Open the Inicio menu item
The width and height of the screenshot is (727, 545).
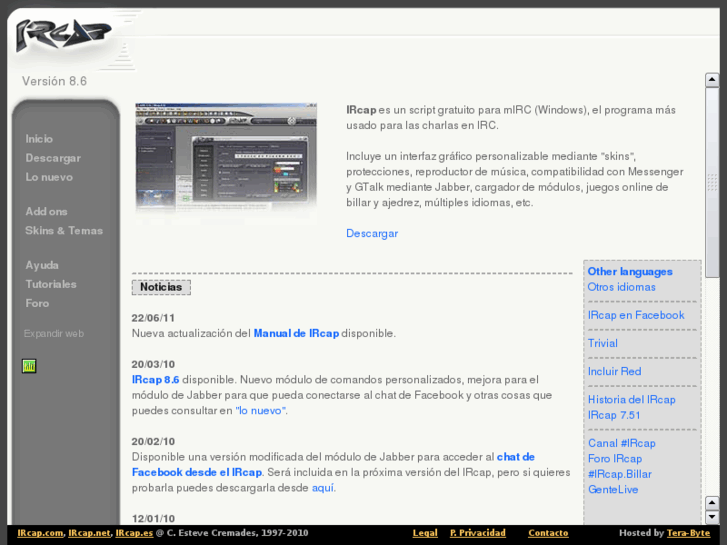pos(39,139)
